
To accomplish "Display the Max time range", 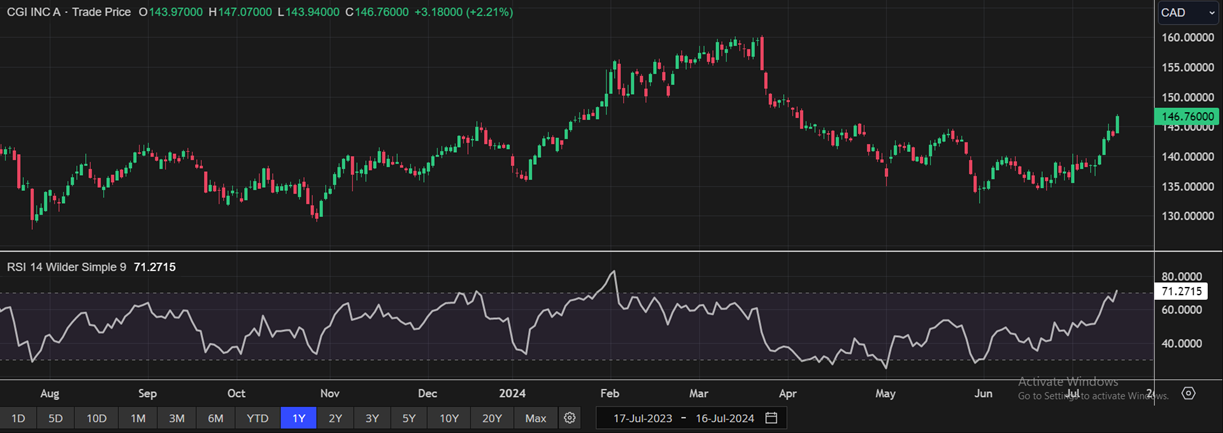I will click(535, 418).
